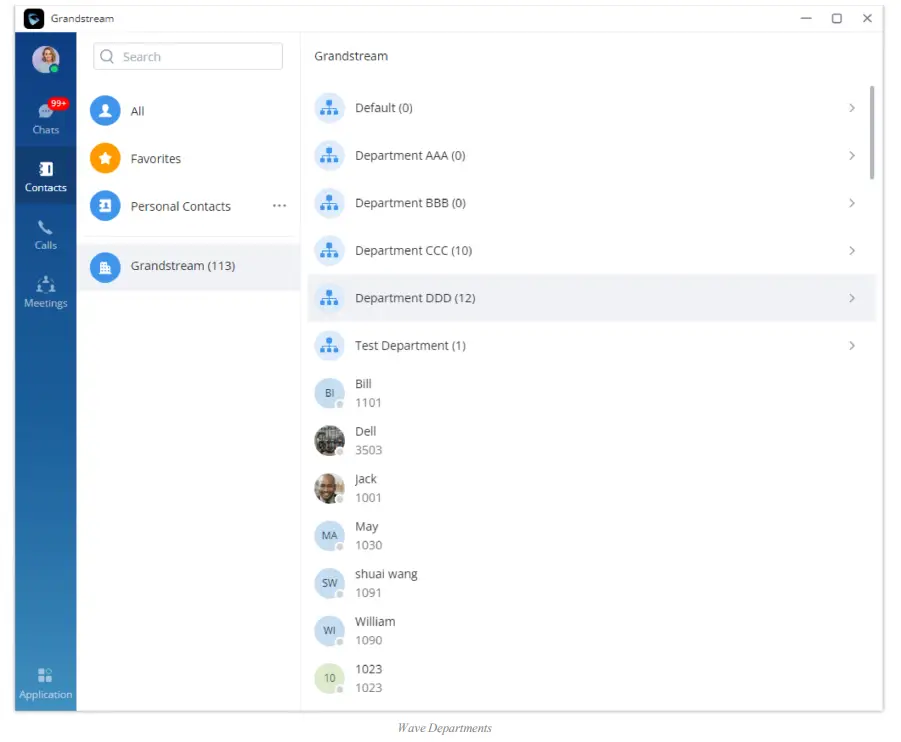901x742 pixels.
Task: Expand Department CCC chevron
Action: 852,251
